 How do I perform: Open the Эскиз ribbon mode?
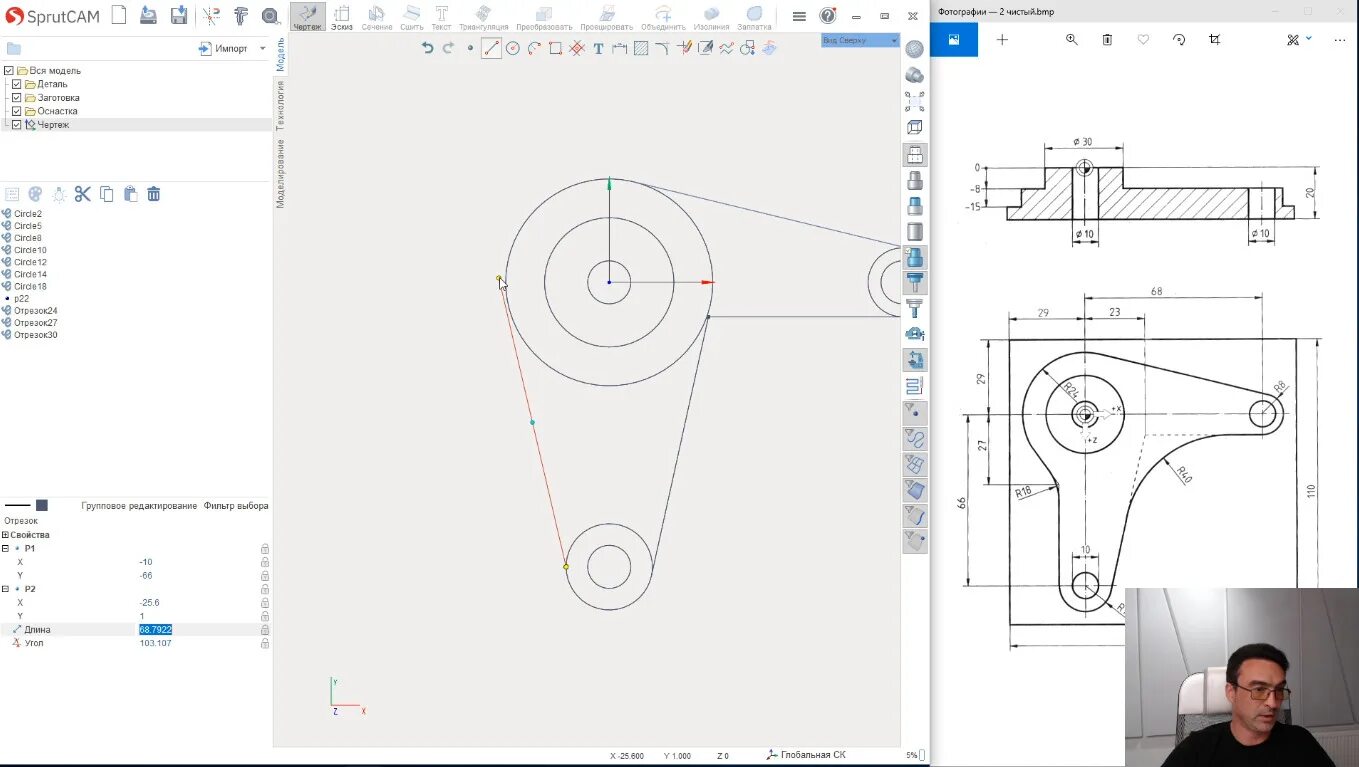point(342,17)
